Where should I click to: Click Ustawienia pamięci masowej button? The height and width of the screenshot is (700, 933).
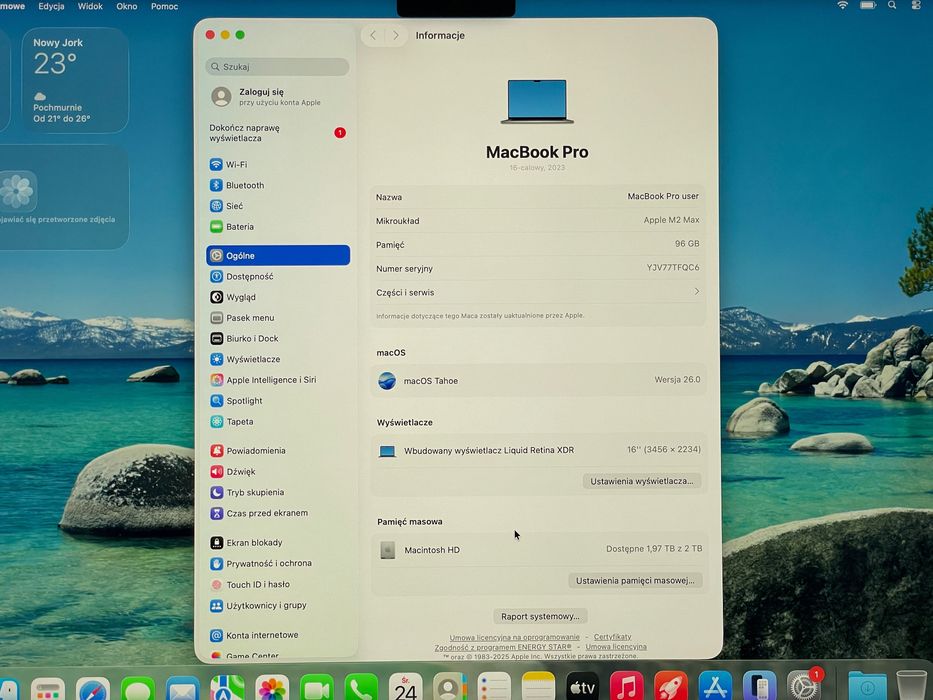(635, 580)
